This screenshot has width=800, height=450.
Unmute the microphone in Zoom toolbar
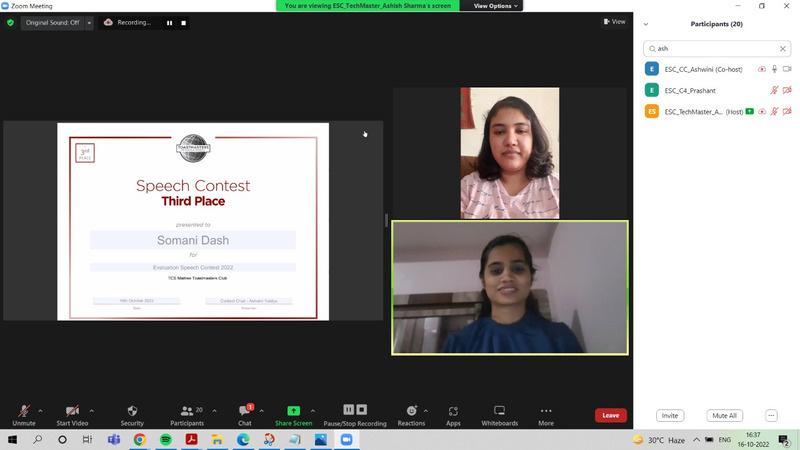coord(23,415)
